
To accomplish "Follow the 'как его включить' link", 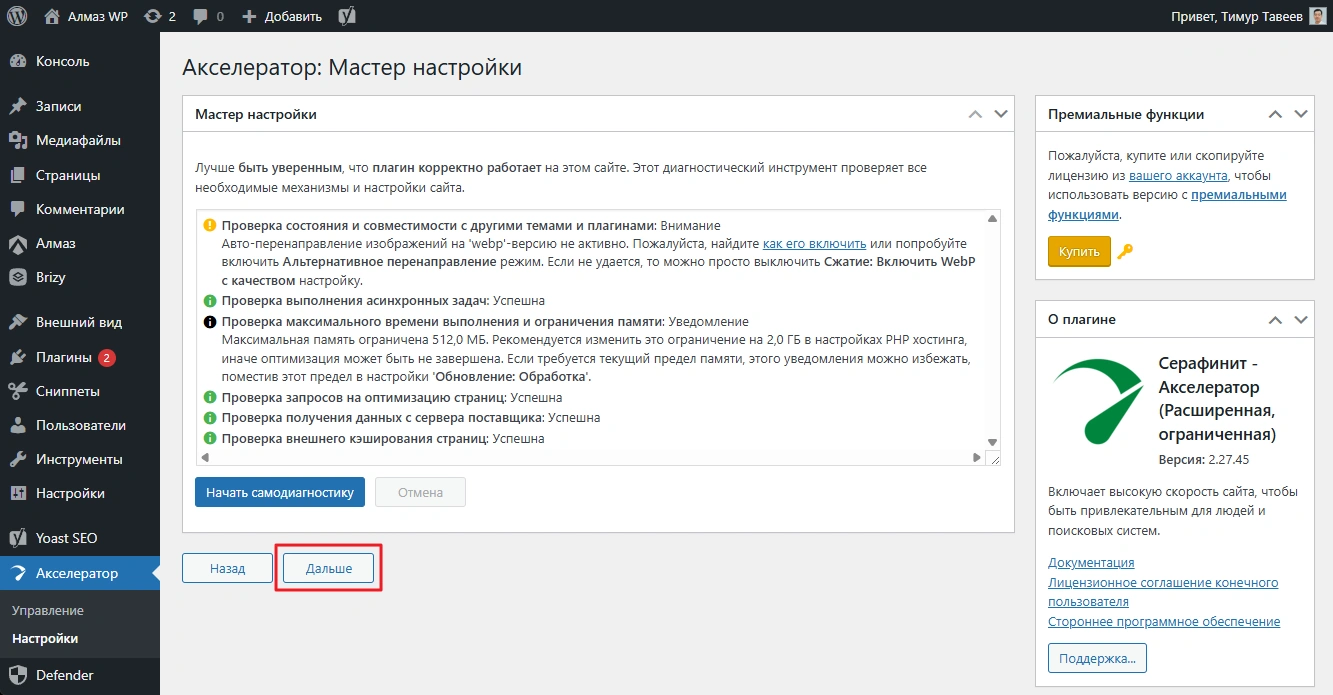I will coord(814,244).
